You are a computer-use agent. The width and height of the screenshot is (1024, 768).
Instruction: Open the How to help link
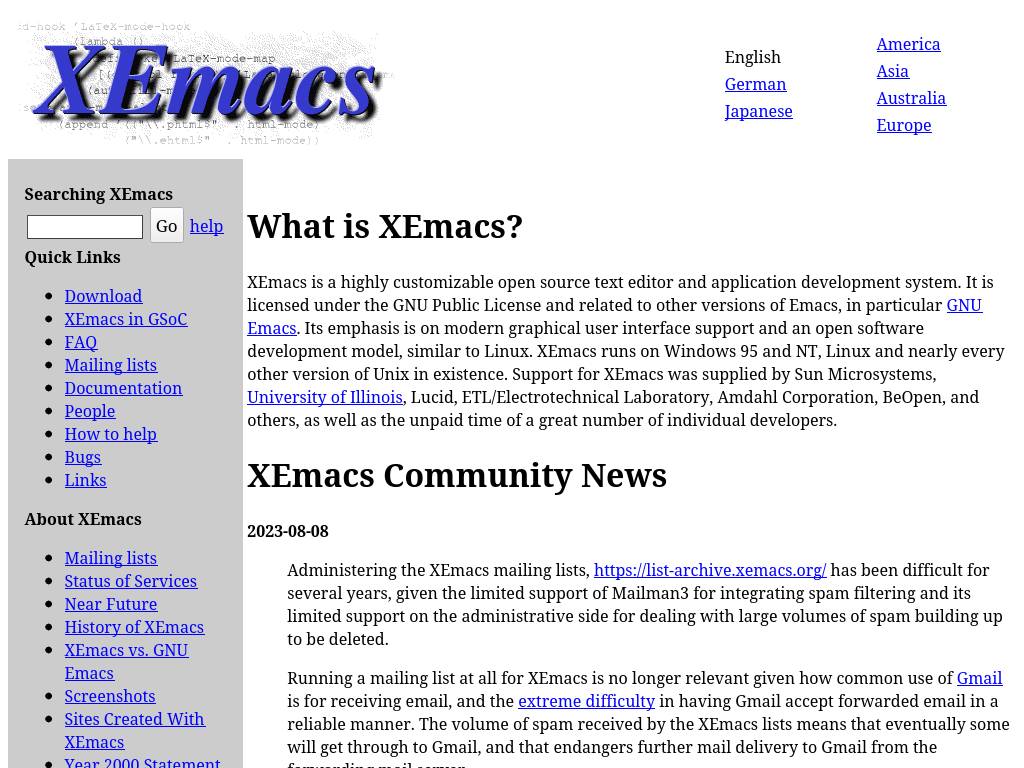click(x=110, y=434)
